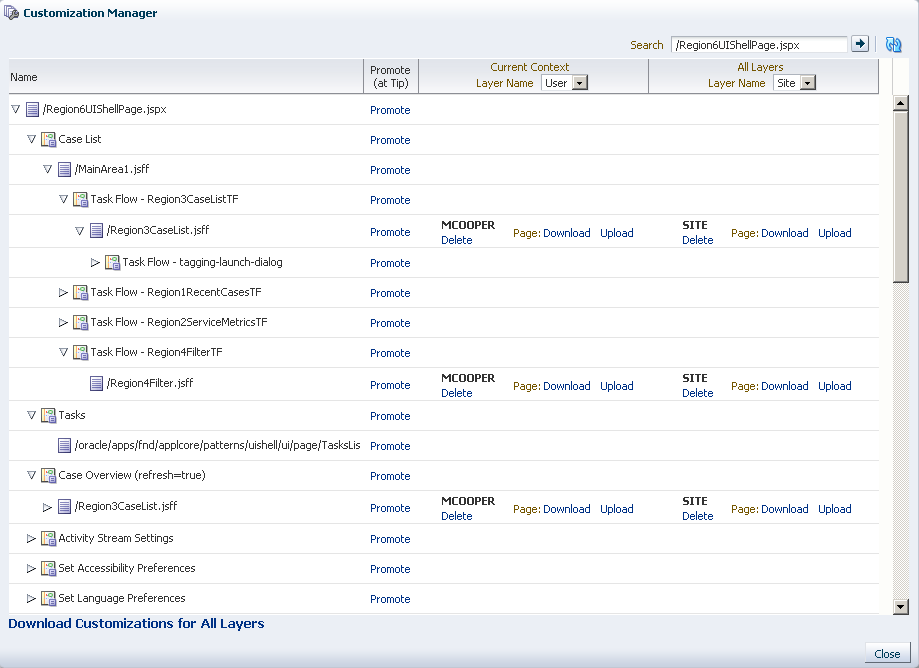Viewport: 919px width, 668px height.
Task: Click the node icon beside Tasks
Action: [x=47, y=416]
